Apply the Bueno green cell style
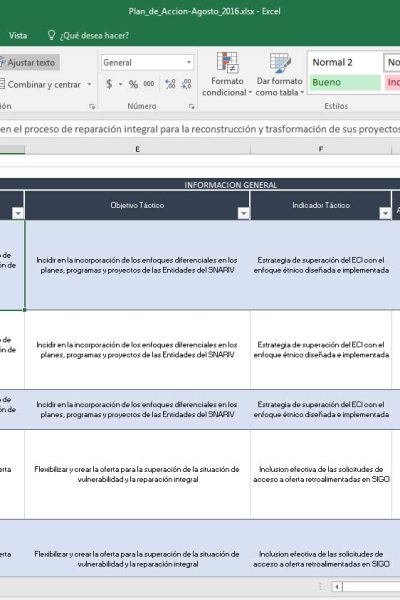 345,82
